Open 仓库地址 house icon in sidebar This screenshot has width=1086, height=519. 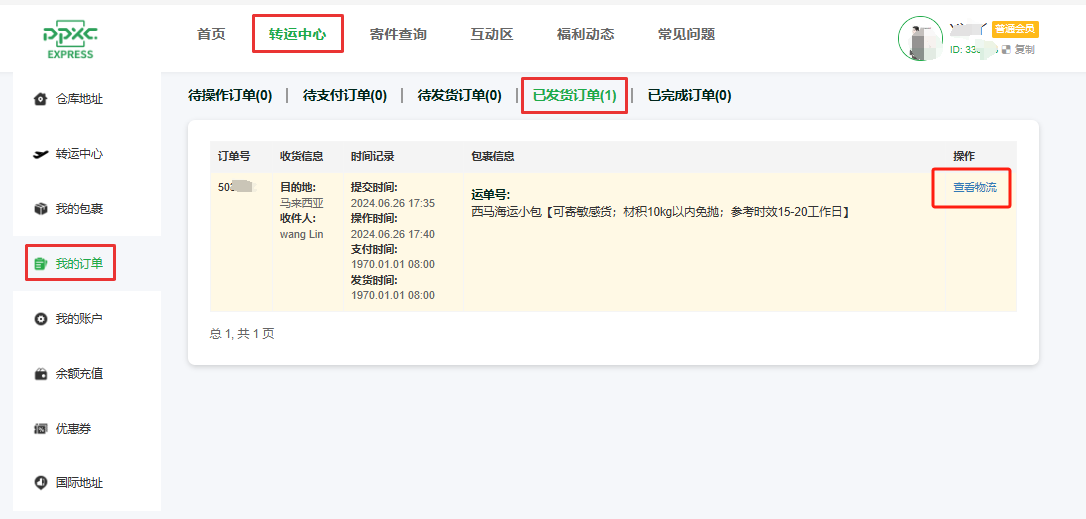point(40,99)
